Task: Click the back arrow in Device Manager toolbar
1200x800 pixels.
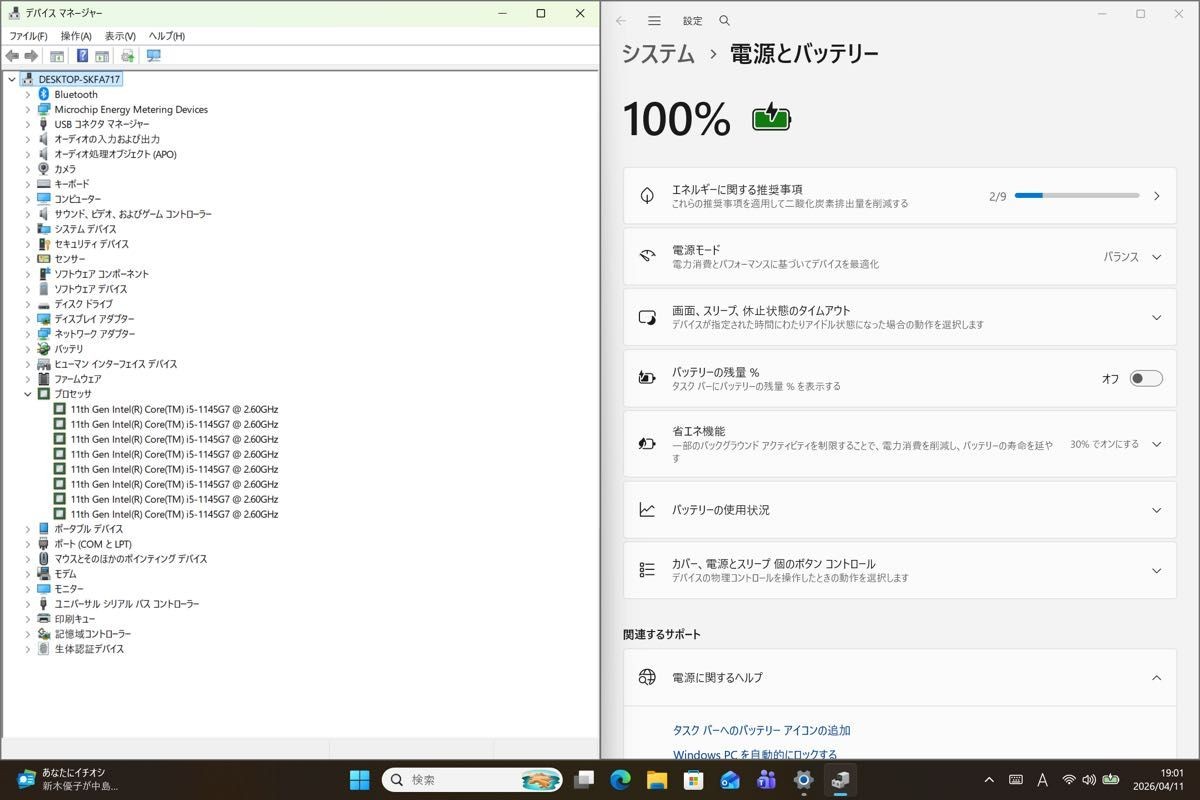Action: coord(12,56)
